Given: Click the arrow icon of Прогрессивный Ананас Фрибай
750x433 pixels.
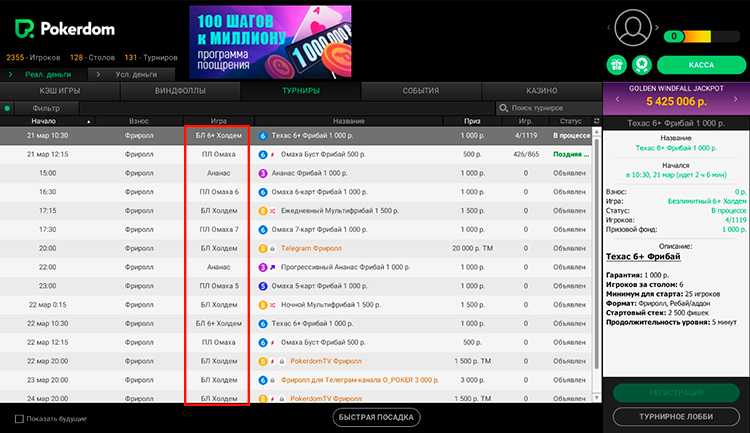Looking at the screenshot, I should point(273,267).
